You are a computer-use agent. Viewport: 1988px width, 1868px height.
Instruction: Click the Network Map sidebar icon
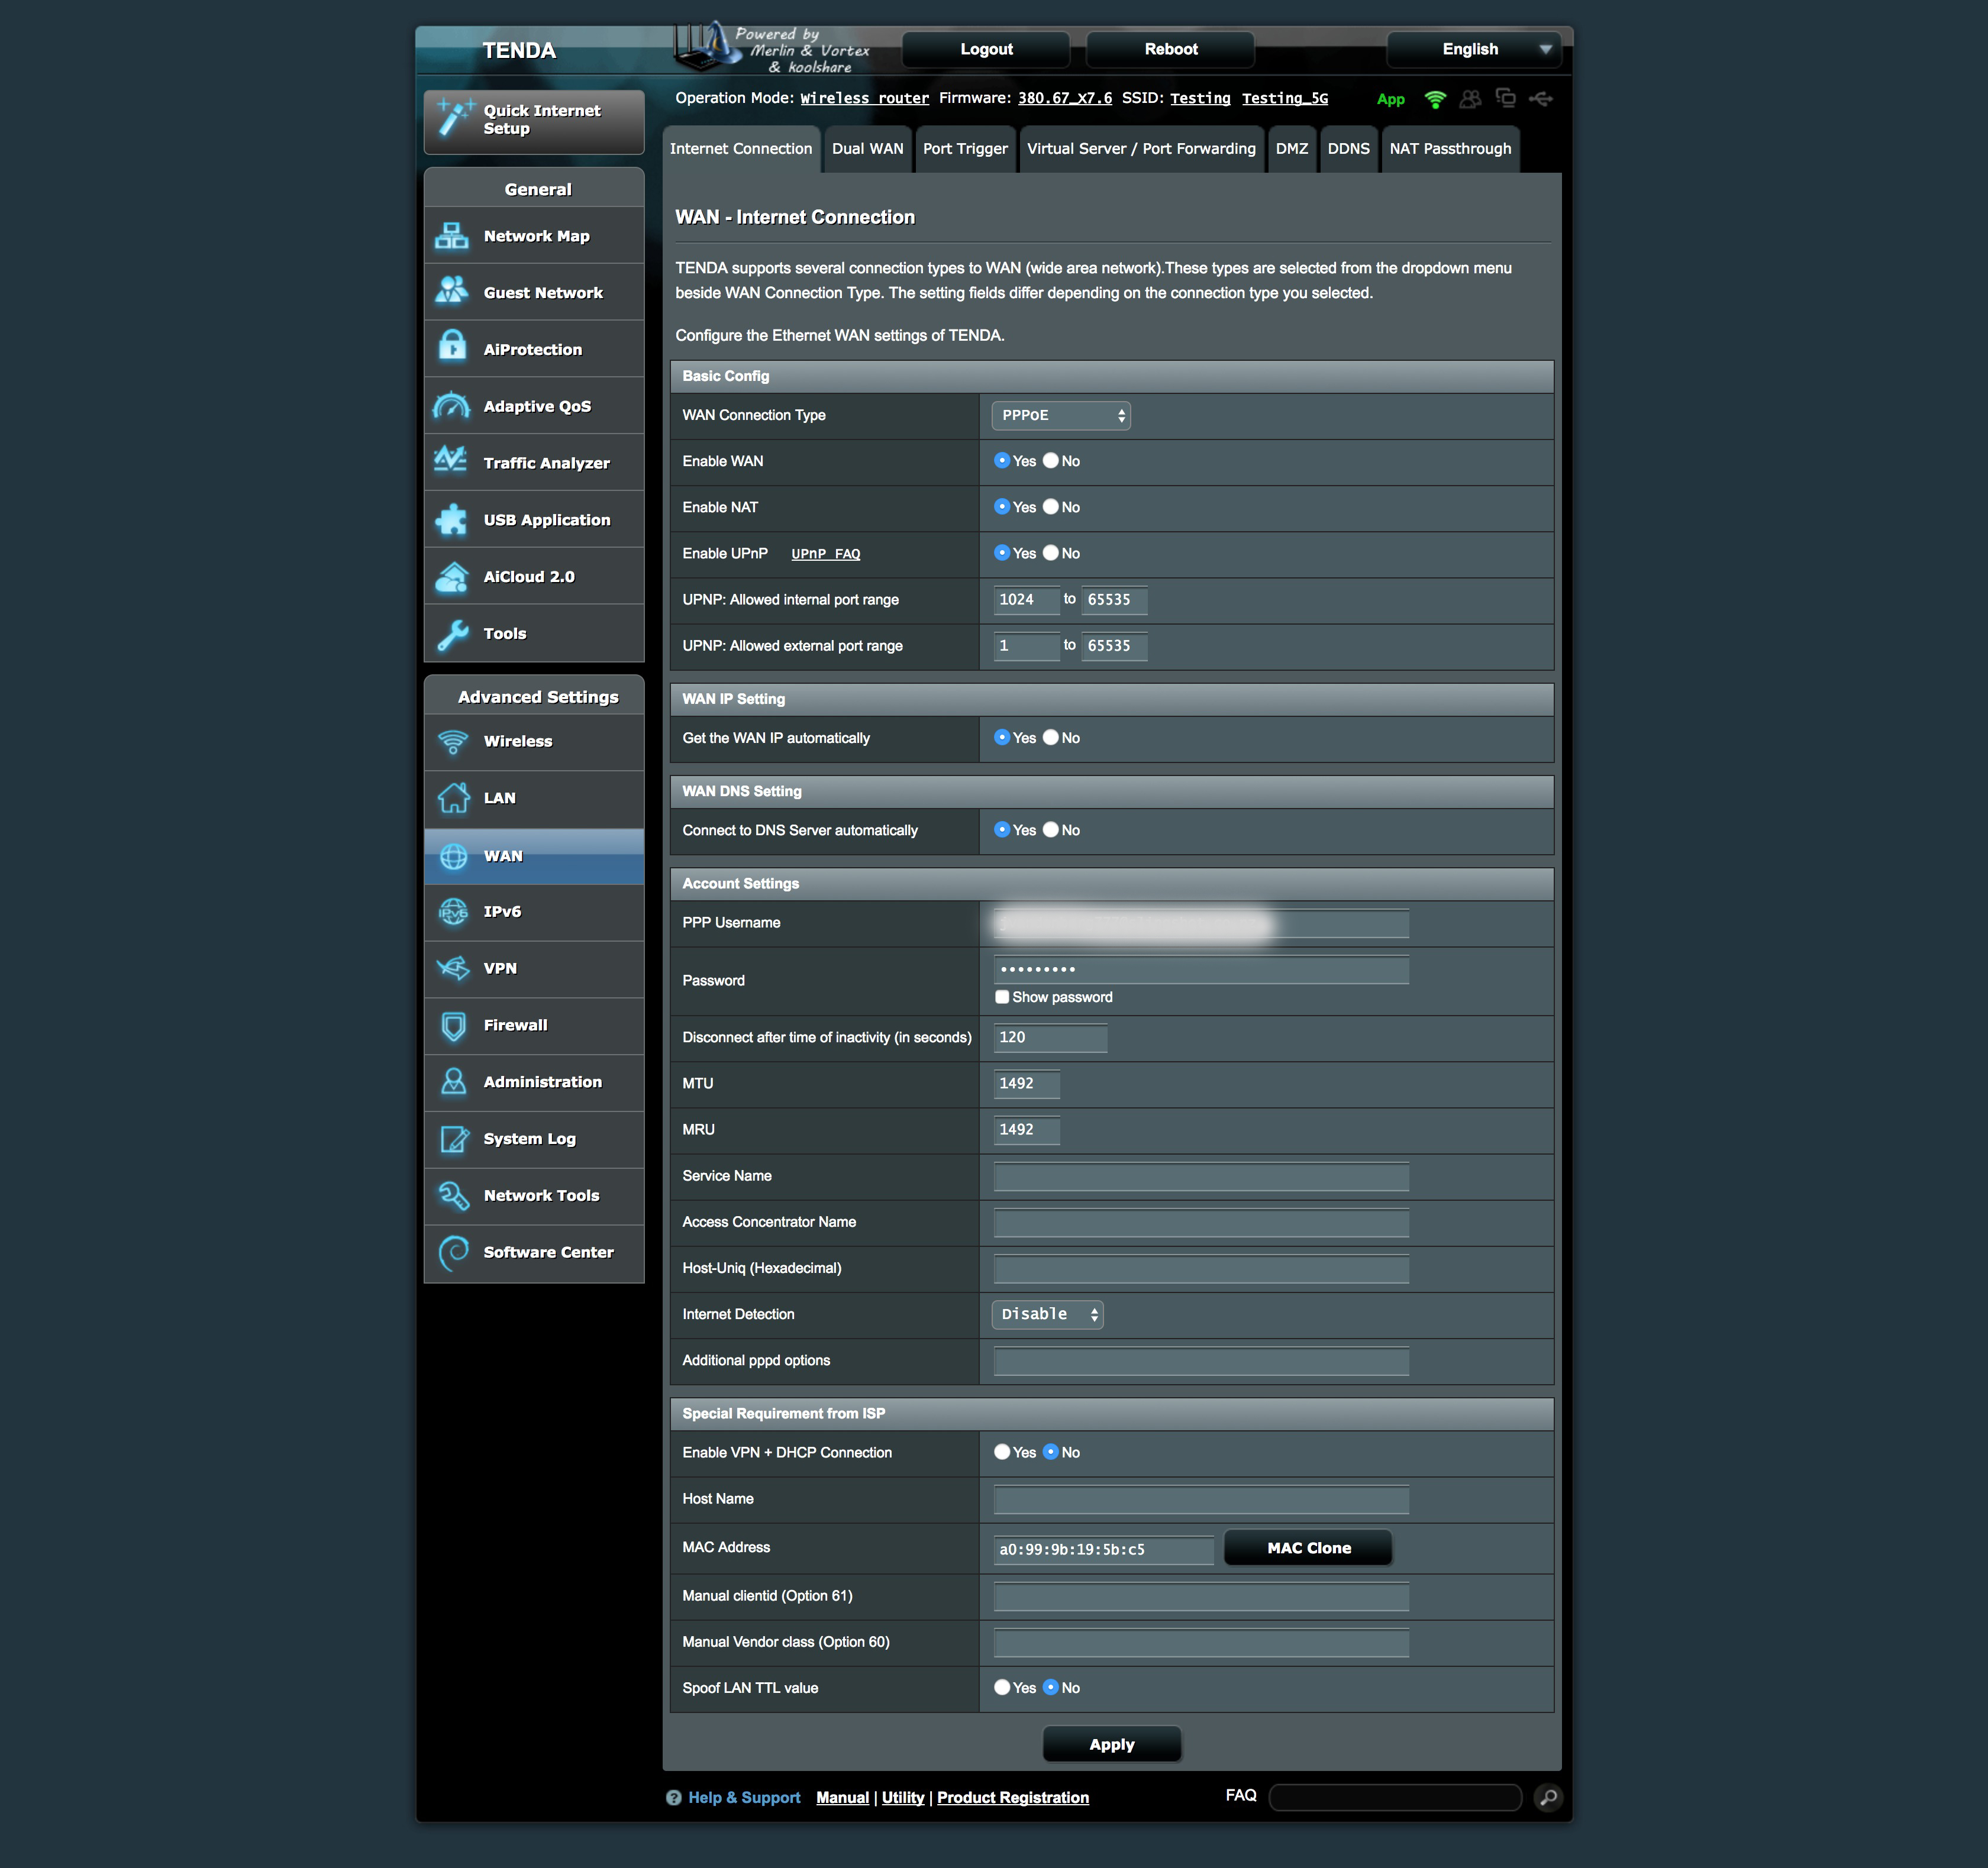452,236
